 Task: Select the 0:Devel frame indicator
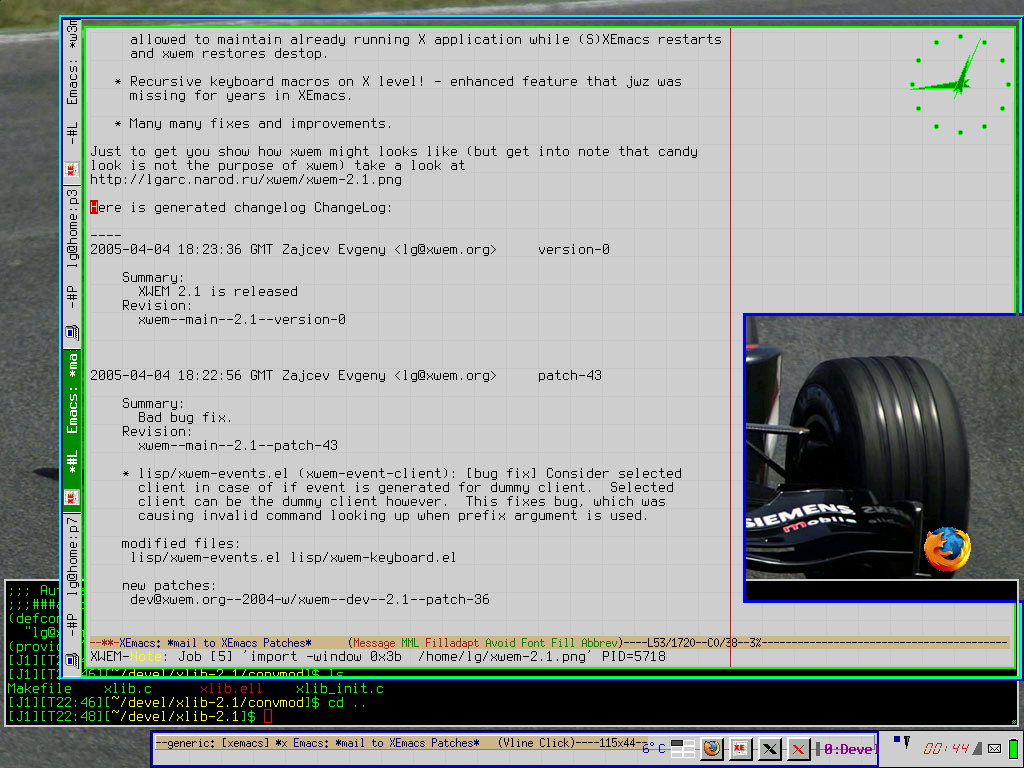849,749
